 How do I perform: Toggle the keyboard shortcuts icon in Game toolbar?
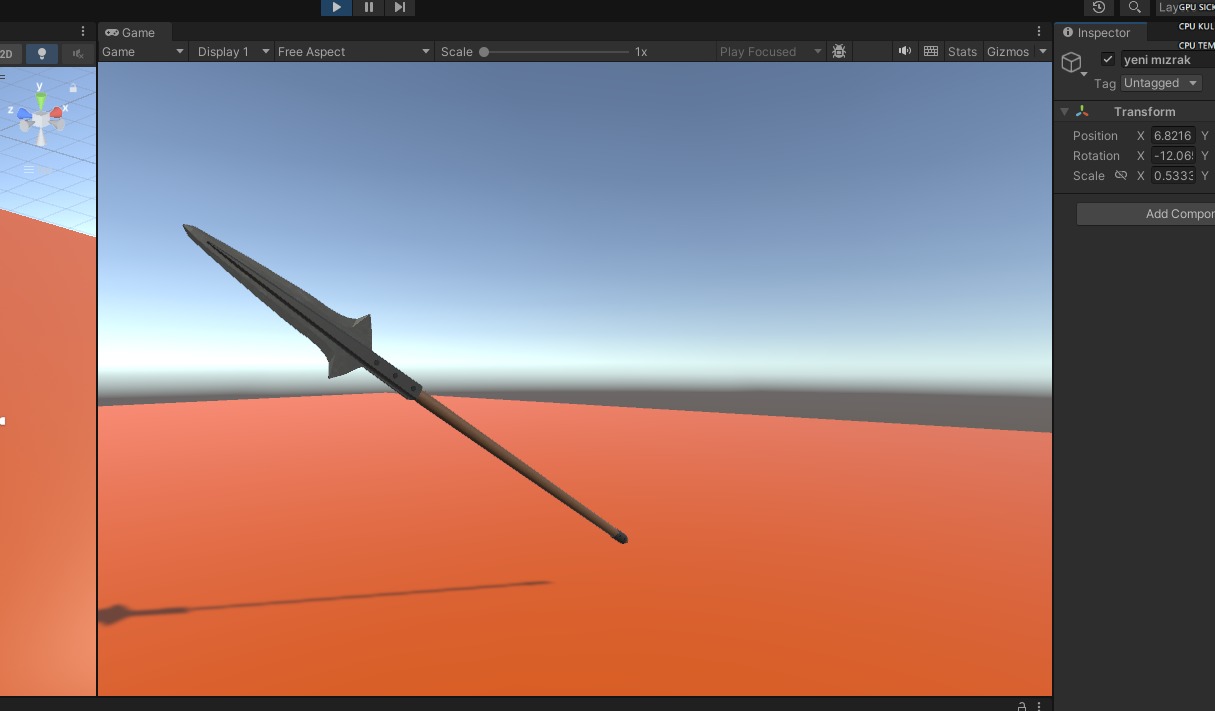click(x=931, y=51)
